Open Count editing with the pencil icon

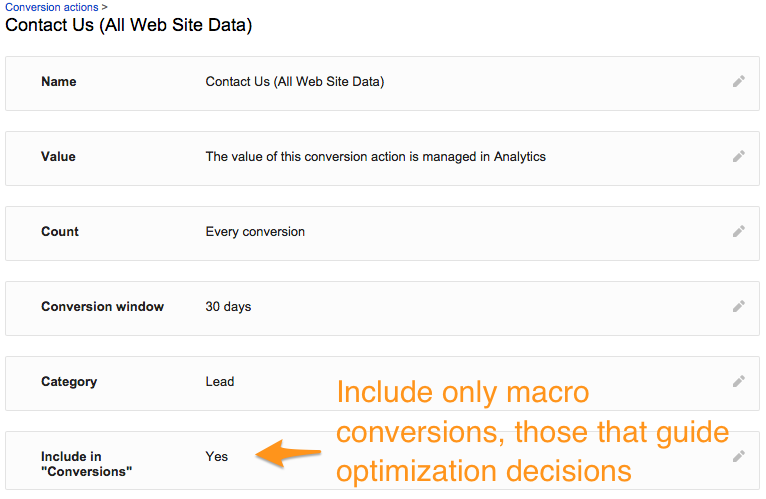pyautogui.click(x=739, y=231)
